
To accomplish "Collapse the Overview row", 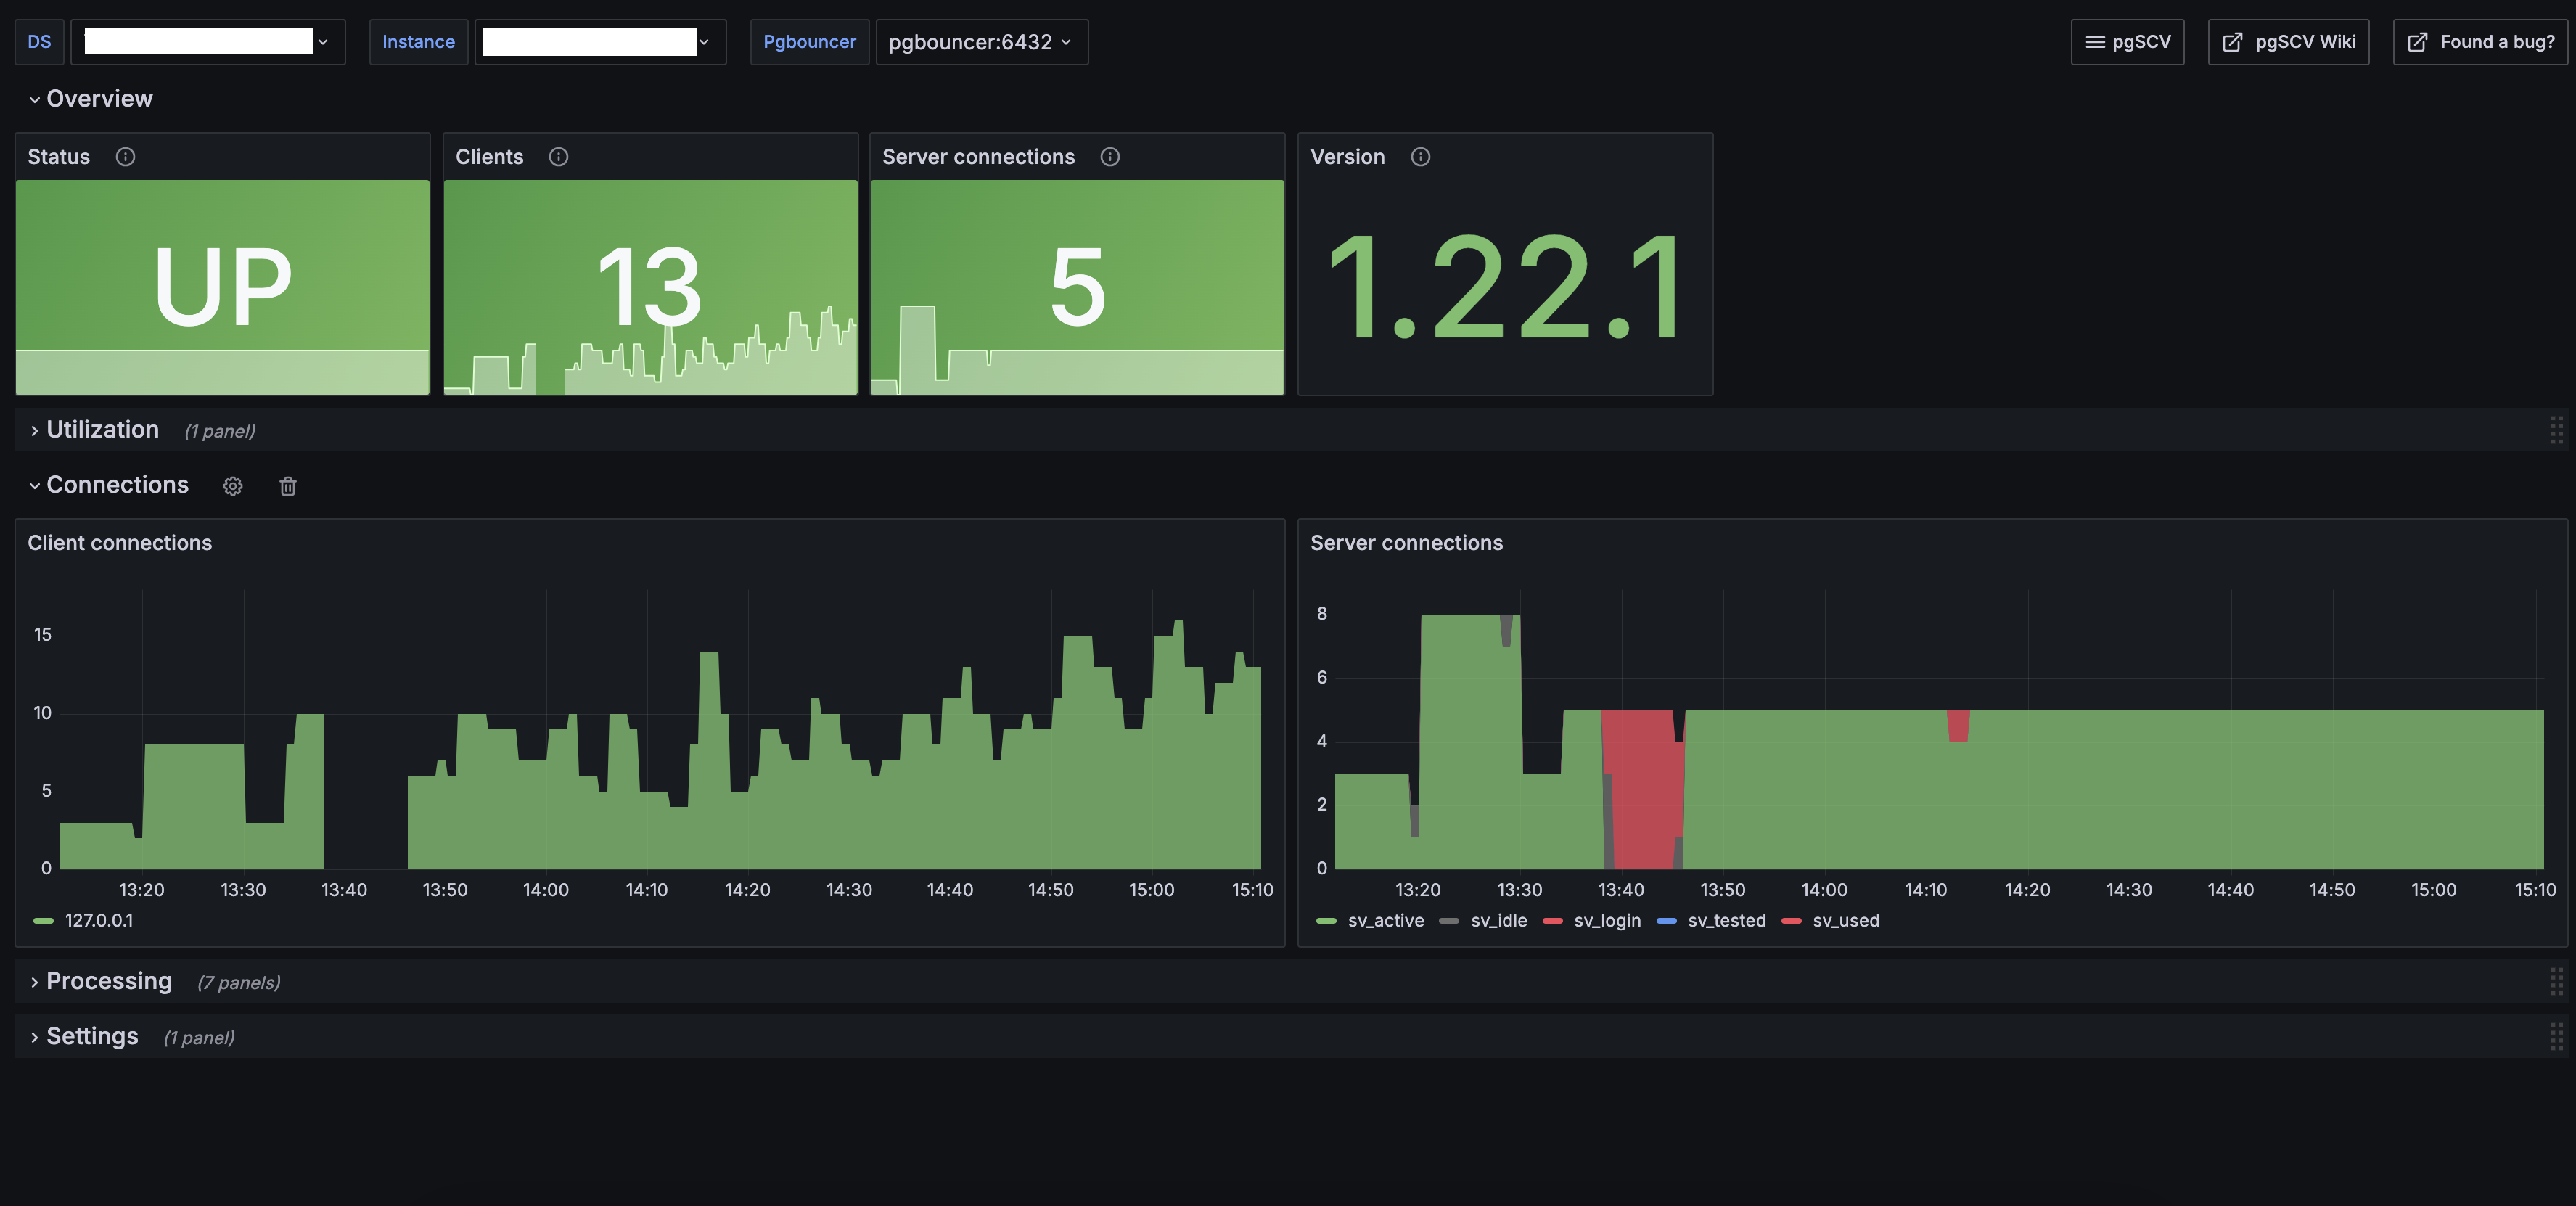I will (x=99, y=98).
